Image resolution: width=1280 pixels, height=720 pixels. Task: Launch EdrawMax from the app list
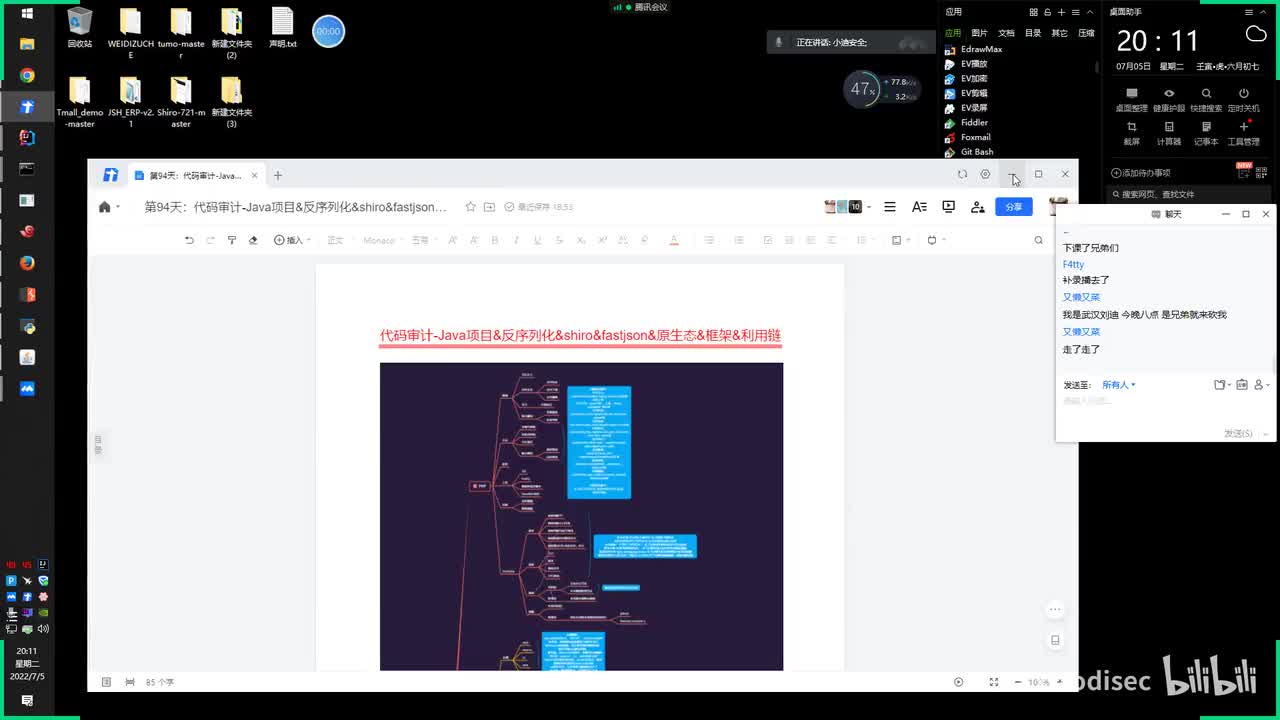pyautogui.click(x=974, y=49)
